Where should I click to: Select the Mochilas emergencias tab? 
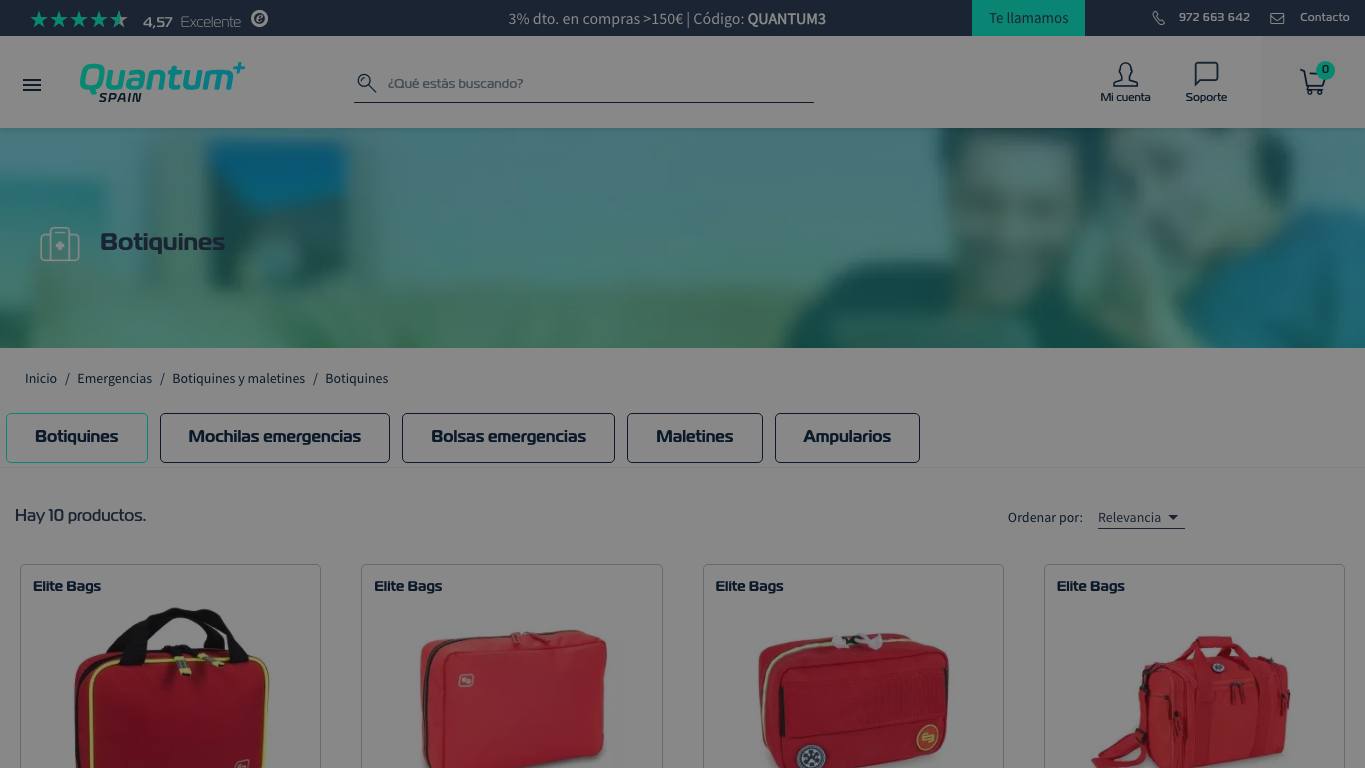275,437
